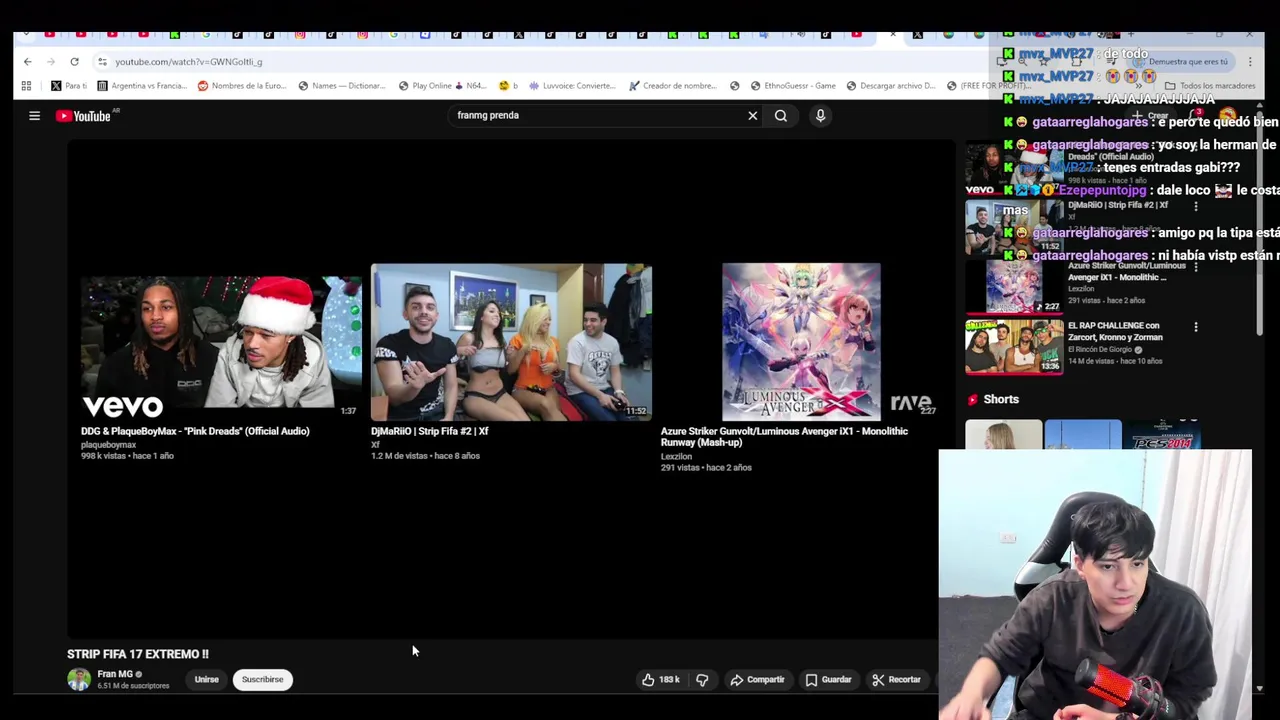The width and height of the screenshot is (1280, 720).
Task: Open Fran MG channel avatar
Action: (x=79, y=680)
